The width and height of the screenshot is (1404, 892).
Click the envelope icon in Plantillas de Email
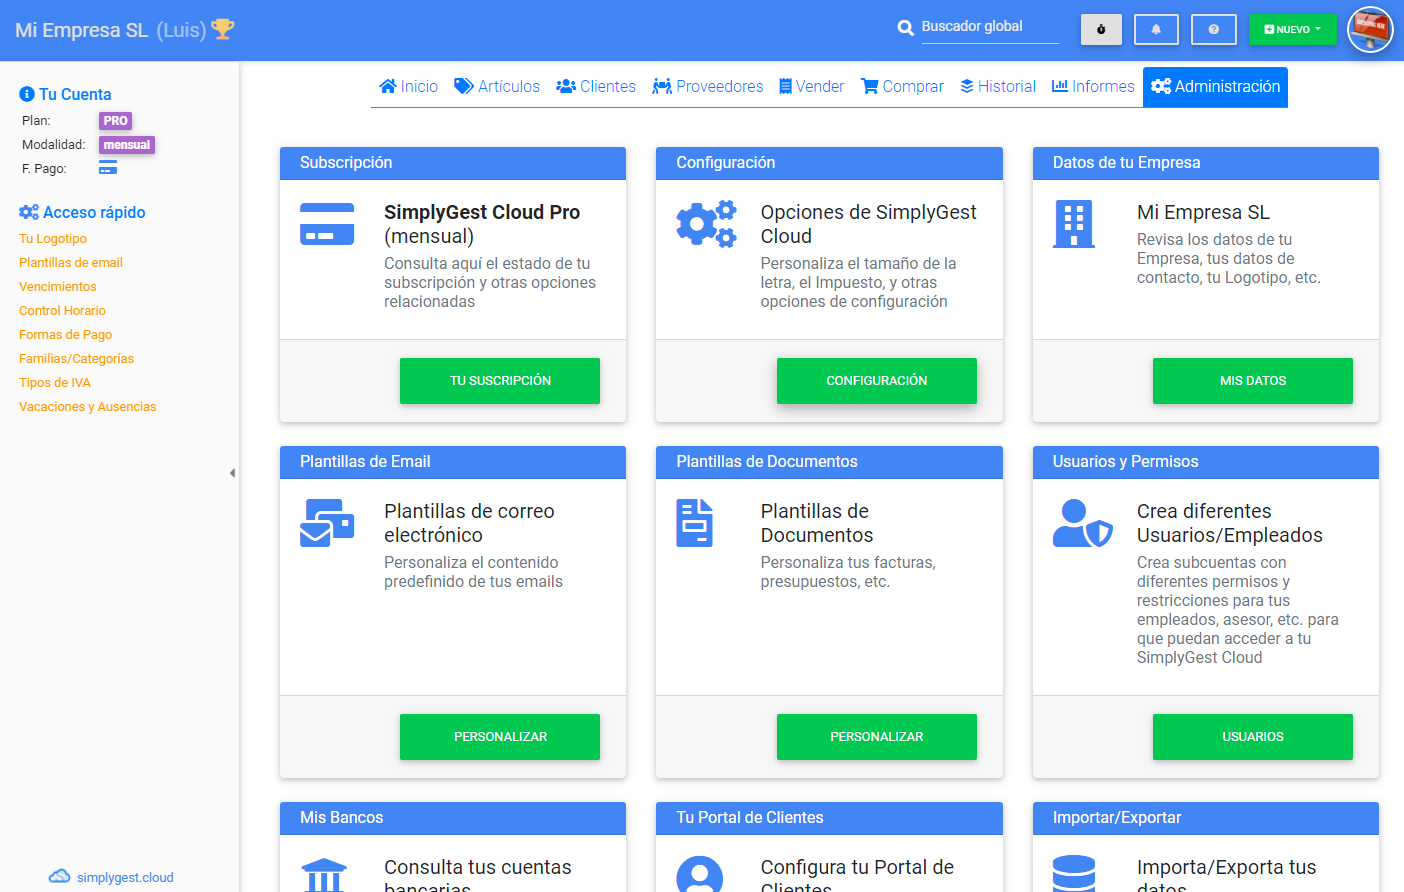pos(327,523)
